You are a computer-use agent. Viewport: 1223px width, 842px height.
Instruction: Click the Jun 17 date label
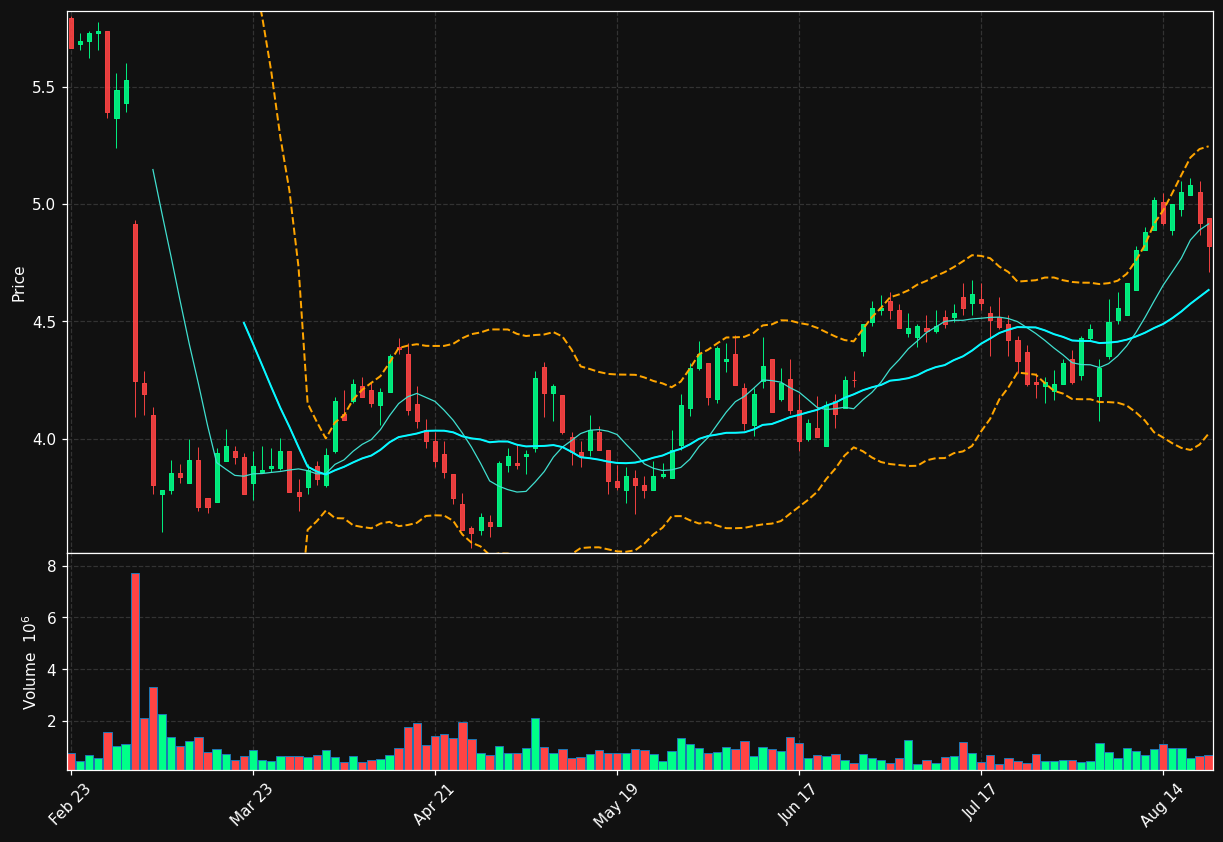pos(798,804)
